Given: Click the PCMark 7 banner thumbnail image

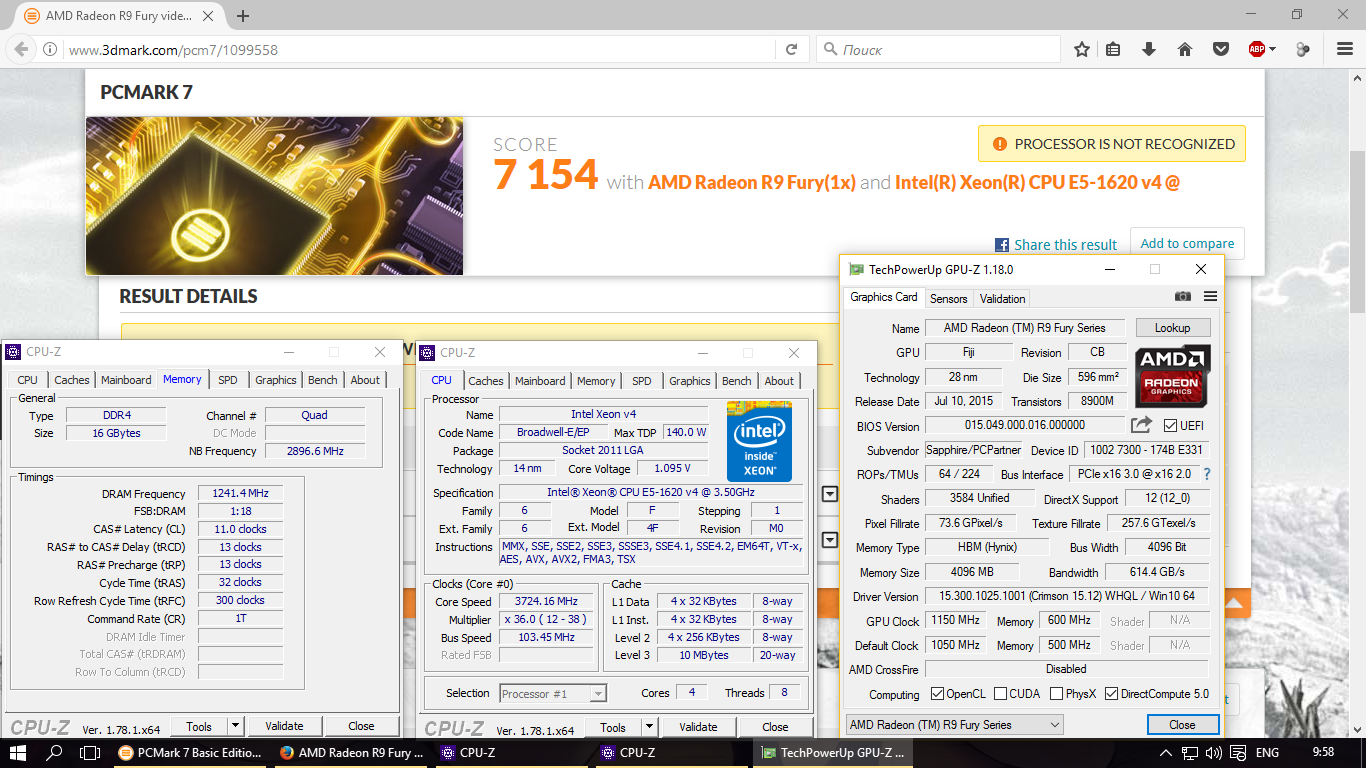Looking at the screenshot, I should pos(275,195).
